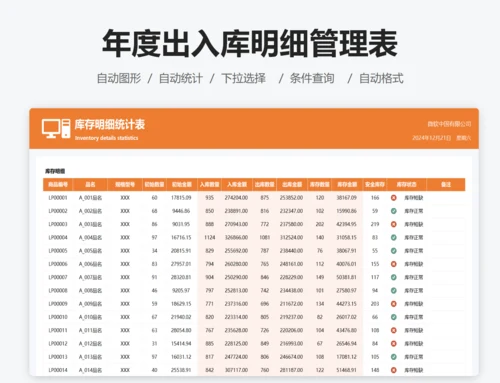Select inbound amount cell 326866.00

[236, 238]
